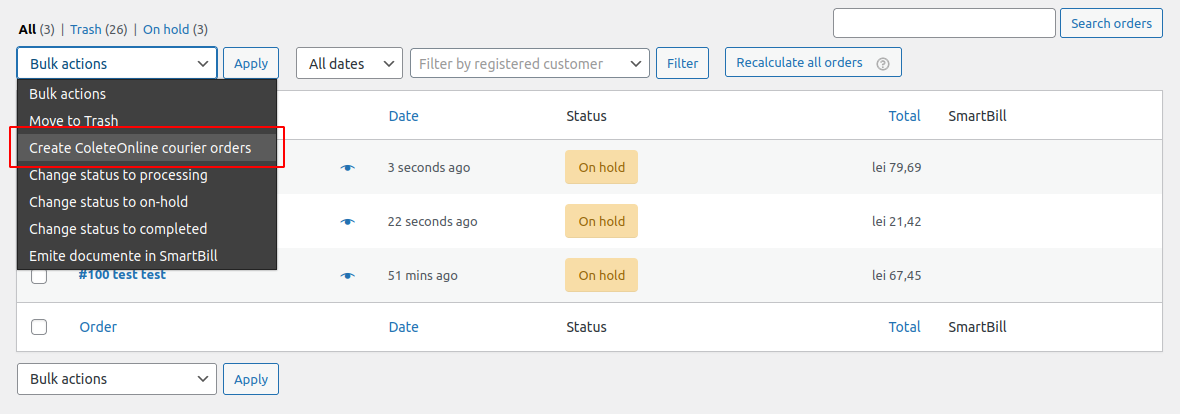Screen dimensions: 1180x414
Task: Choose Emite documente in SmartBill option
Action: (147, 255)
